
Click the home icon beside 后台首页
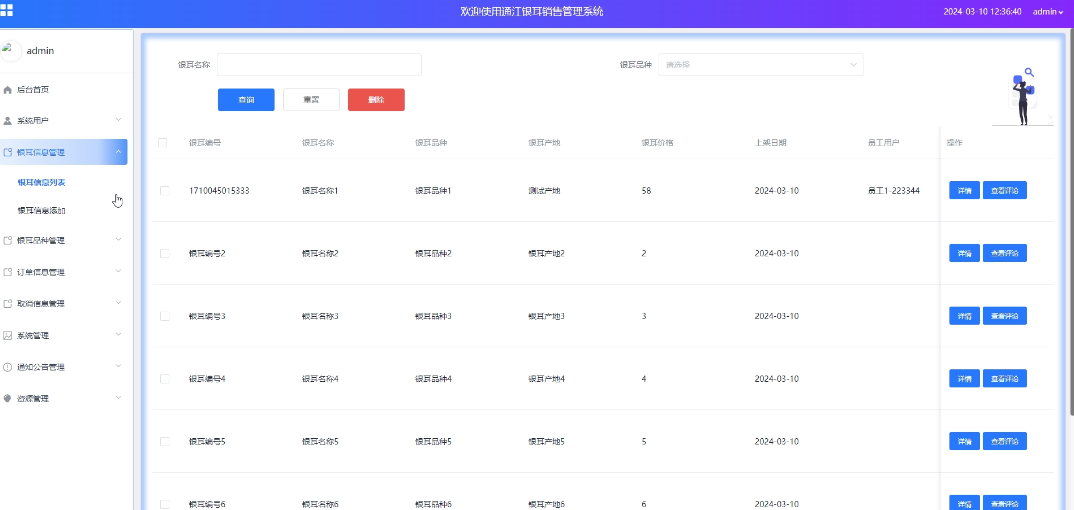[x=8, y=90]
